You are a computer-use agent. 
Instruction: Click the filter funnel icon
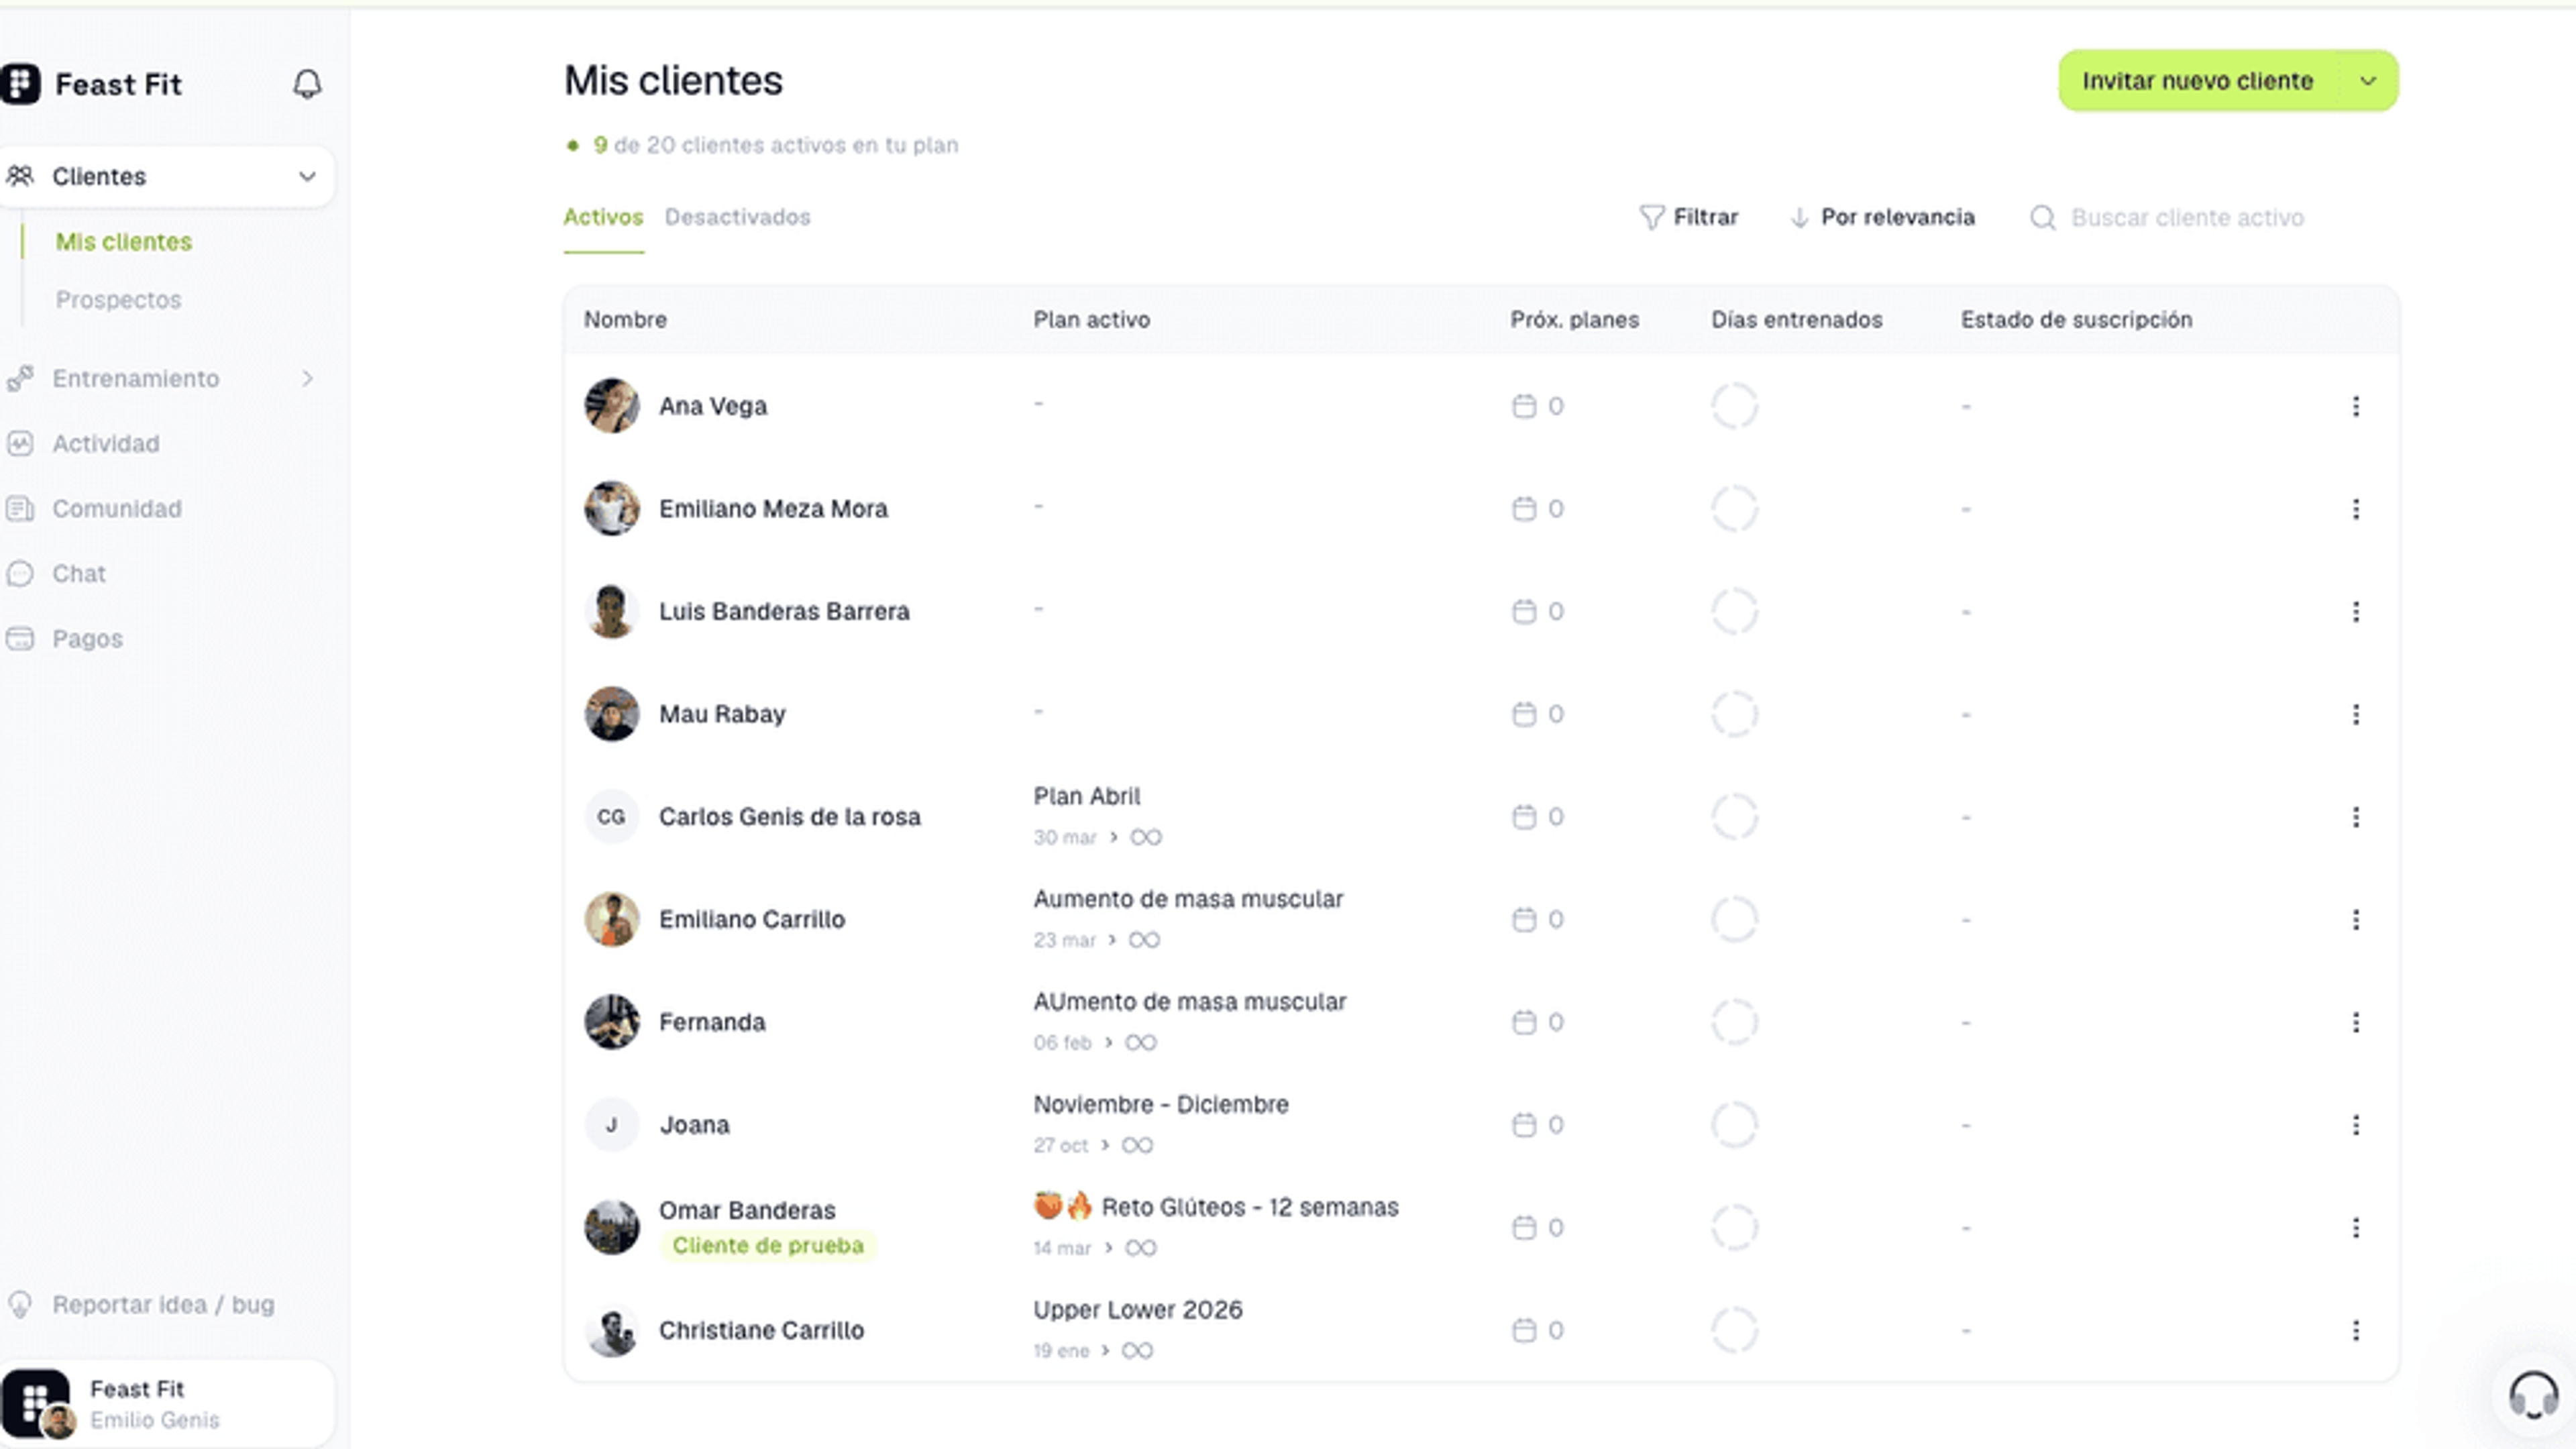(1651, 217)
